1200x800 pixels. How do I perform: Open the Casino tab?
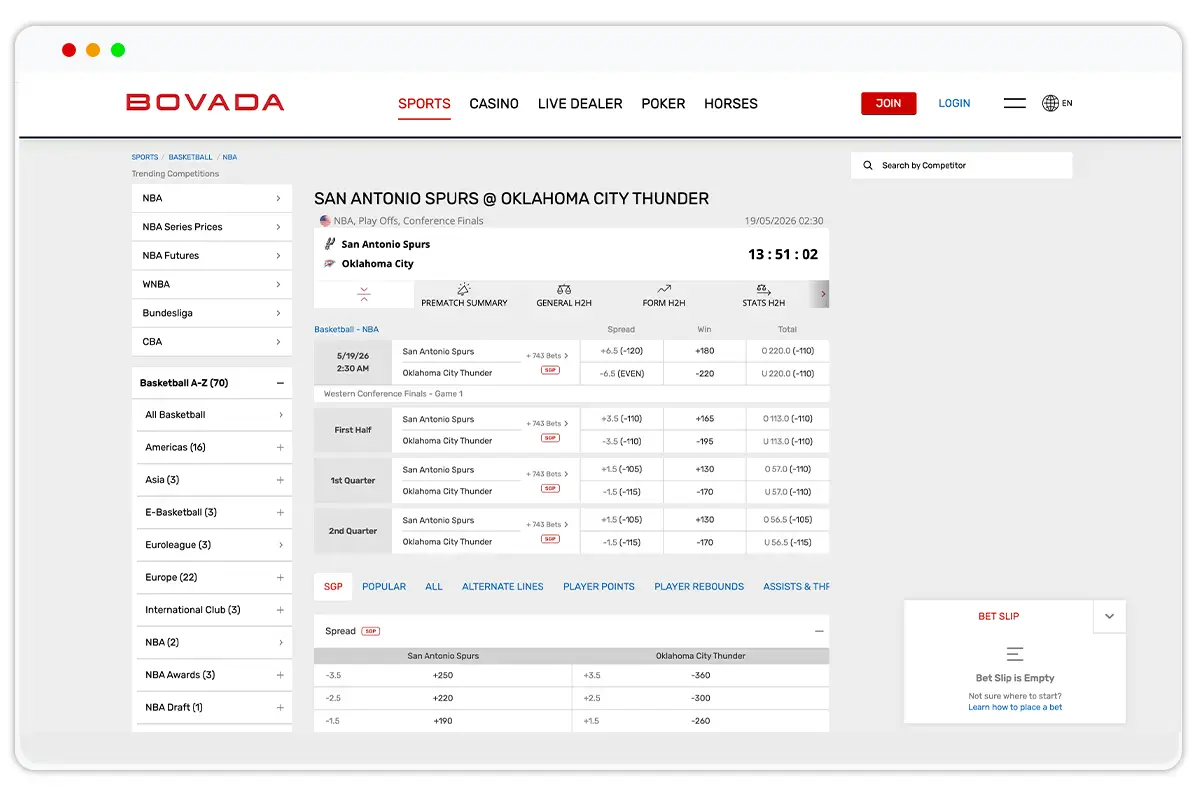point(494,104)
